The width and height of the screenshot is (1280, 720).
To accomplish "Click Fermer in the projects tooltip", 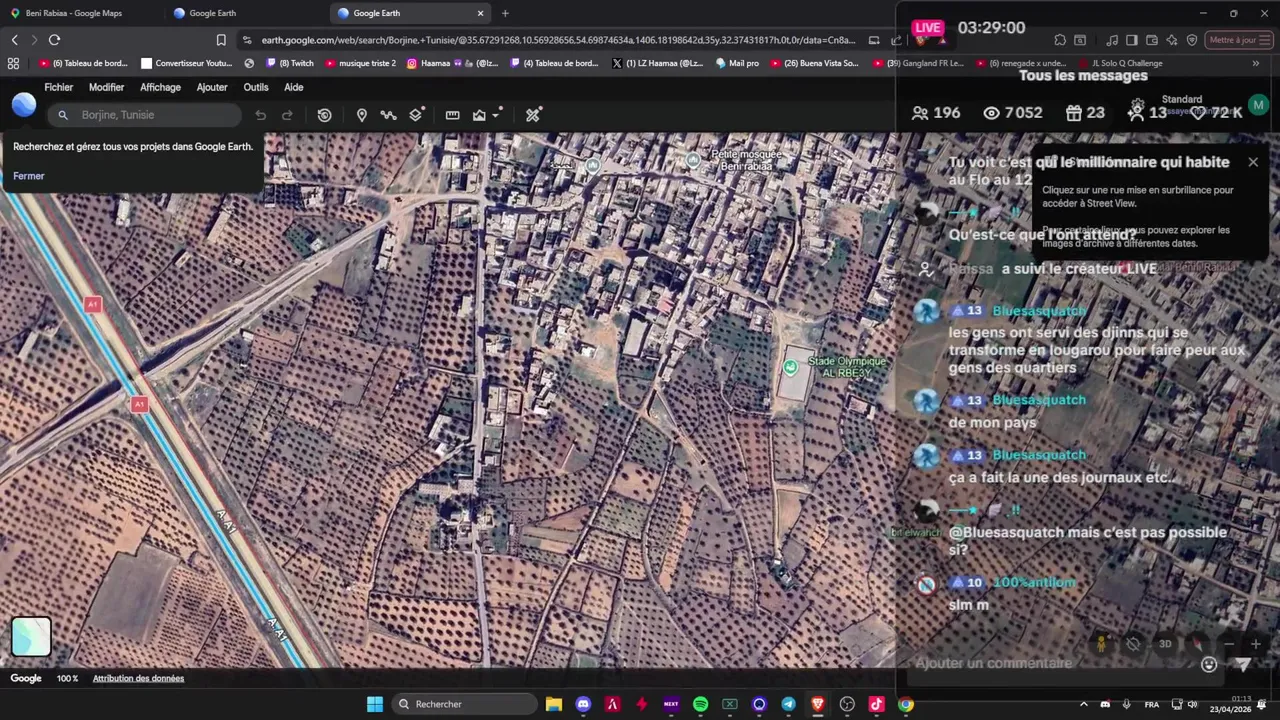I will click(29, 176).
